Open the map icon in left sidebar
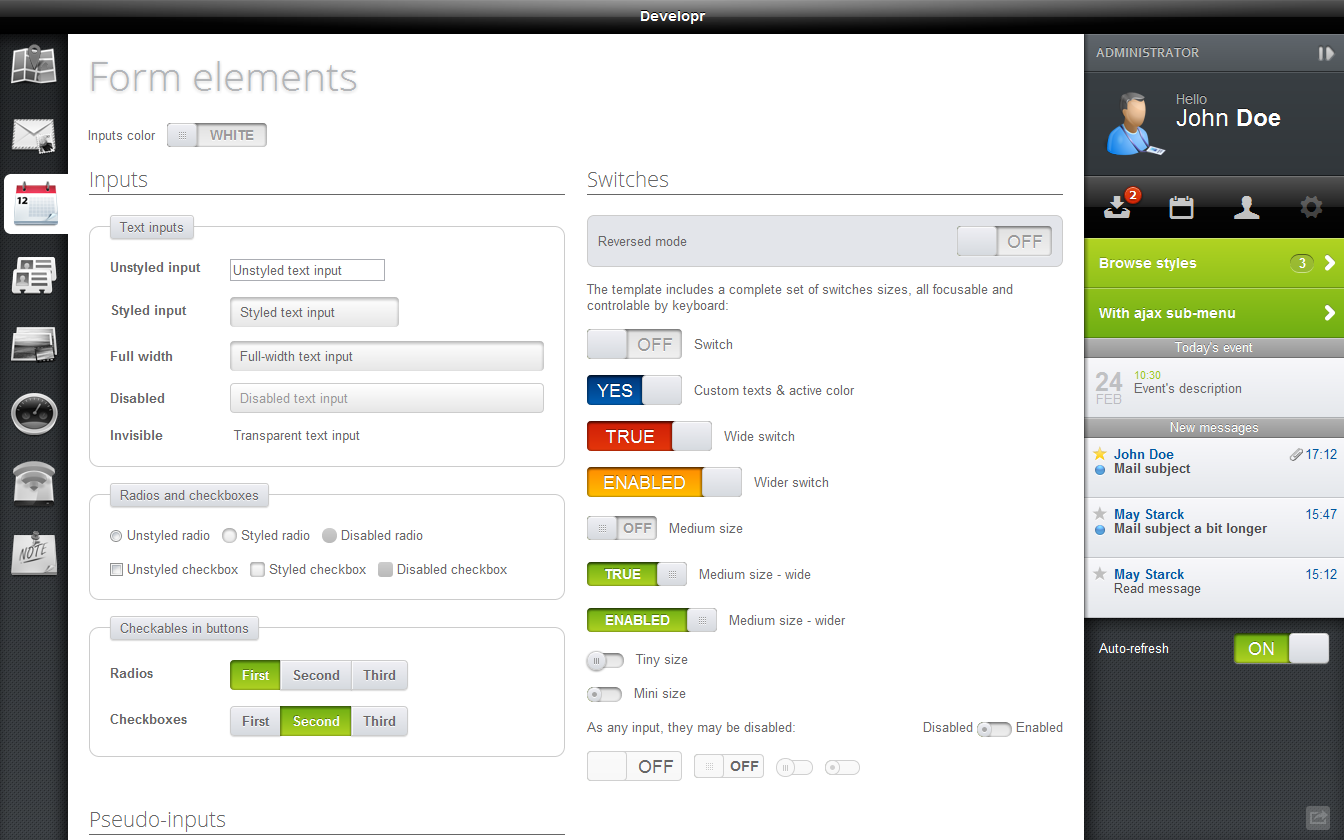 pyautogui.click(x=34, y=65)
